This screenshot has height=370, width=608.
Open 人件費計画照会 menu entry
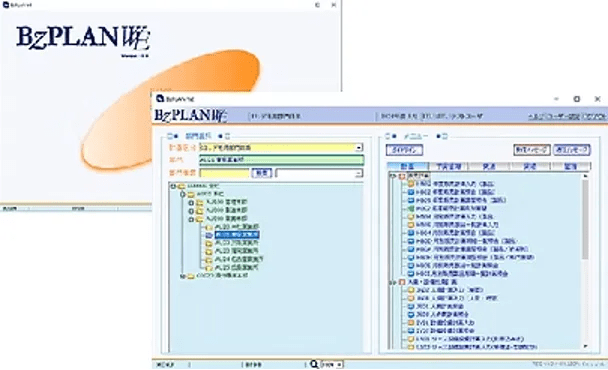click(x=442, y=315)
